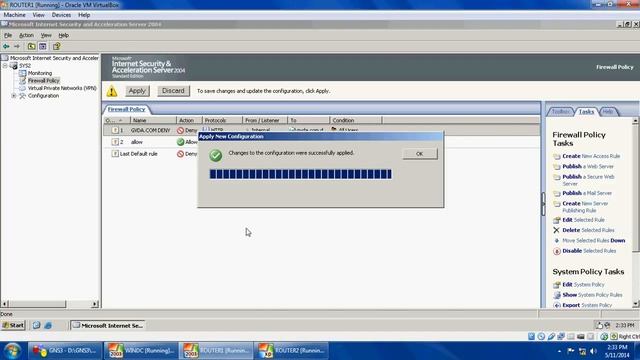The width and height of the screenshot is (640, 360).
Task: Click the Monitoring node icon
Action: [x=22, y=73]
